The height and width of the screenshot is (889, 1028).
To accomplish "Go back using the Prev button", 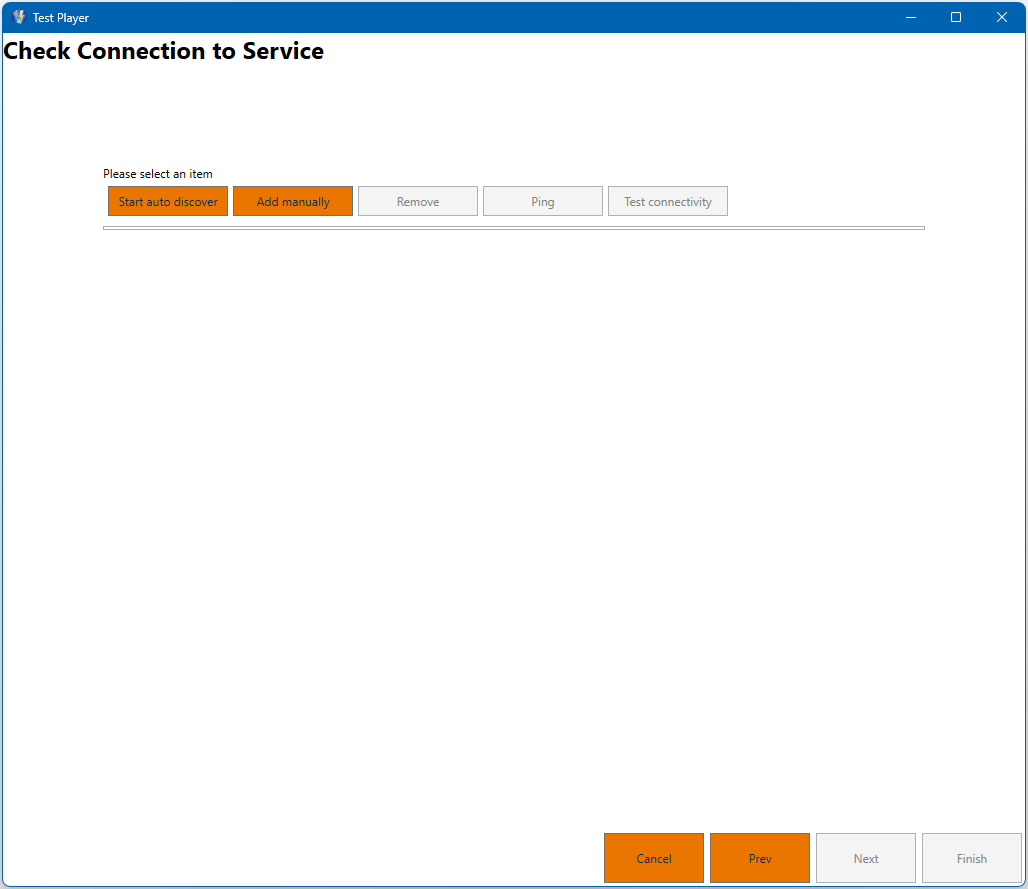I will click(759, 858).
